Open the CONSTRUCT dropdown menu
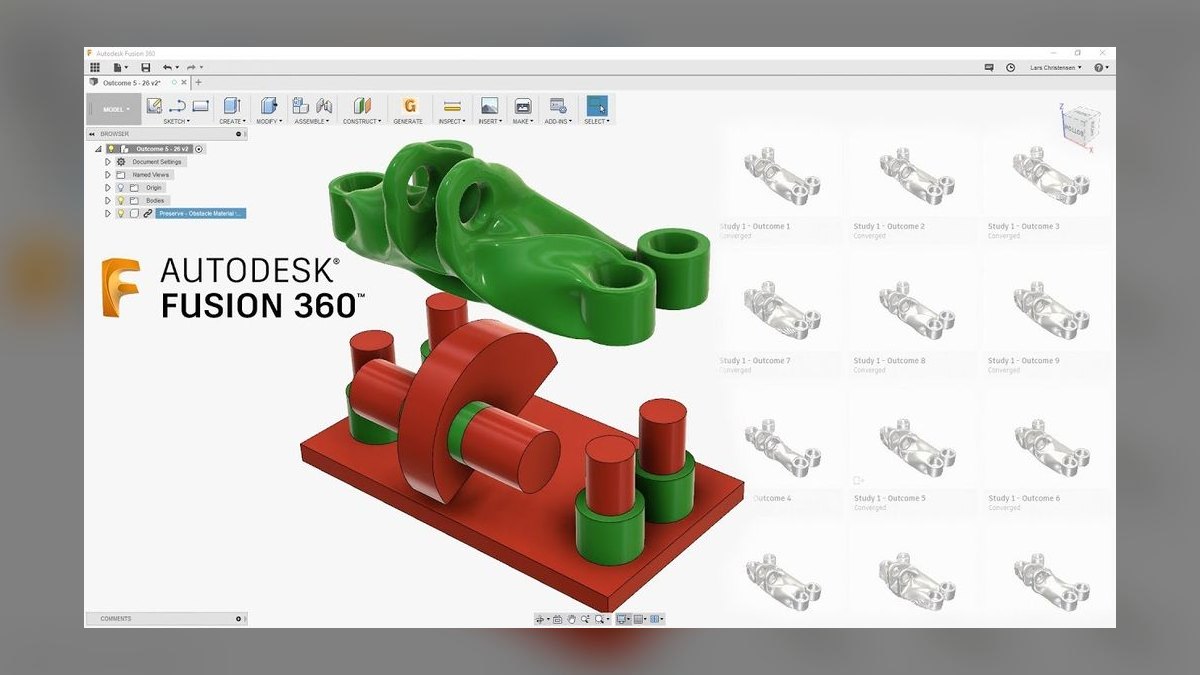This screenshot has height=675, width=1200. coord(362,121)
